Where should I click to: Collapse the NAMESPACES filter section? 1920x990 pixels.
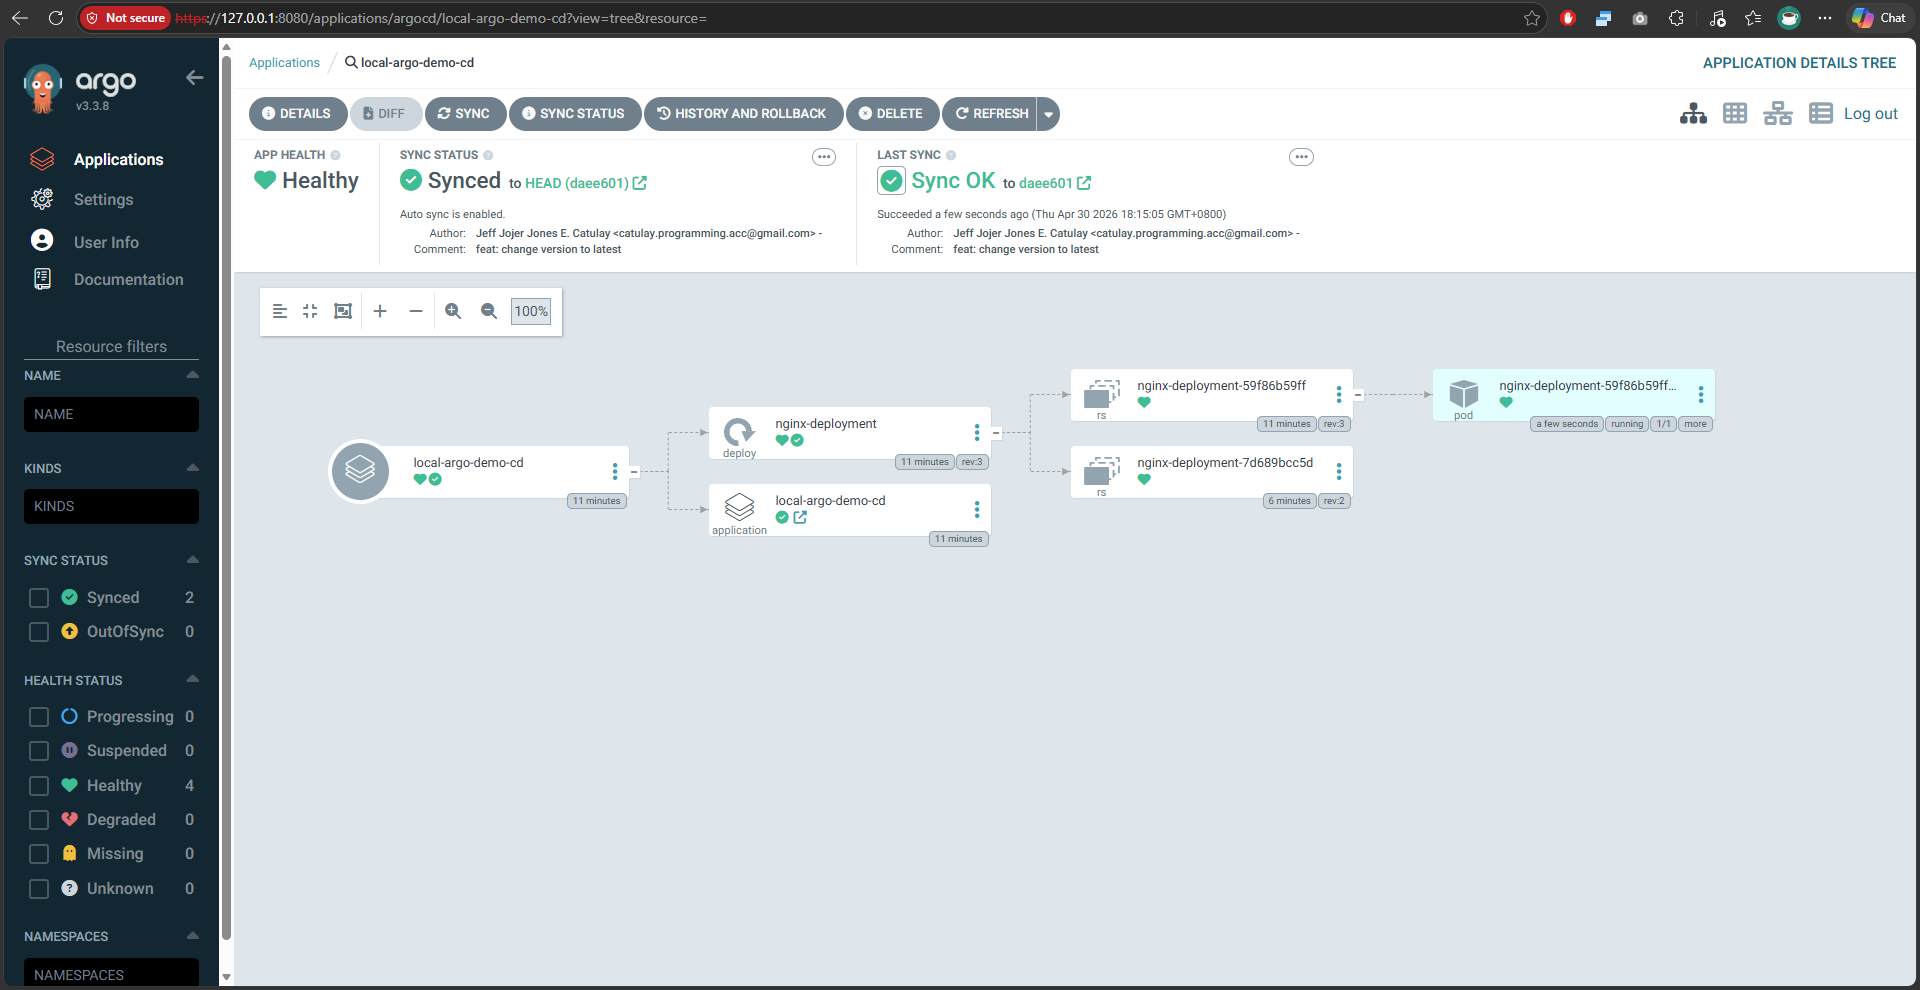[x=193, y=936]
